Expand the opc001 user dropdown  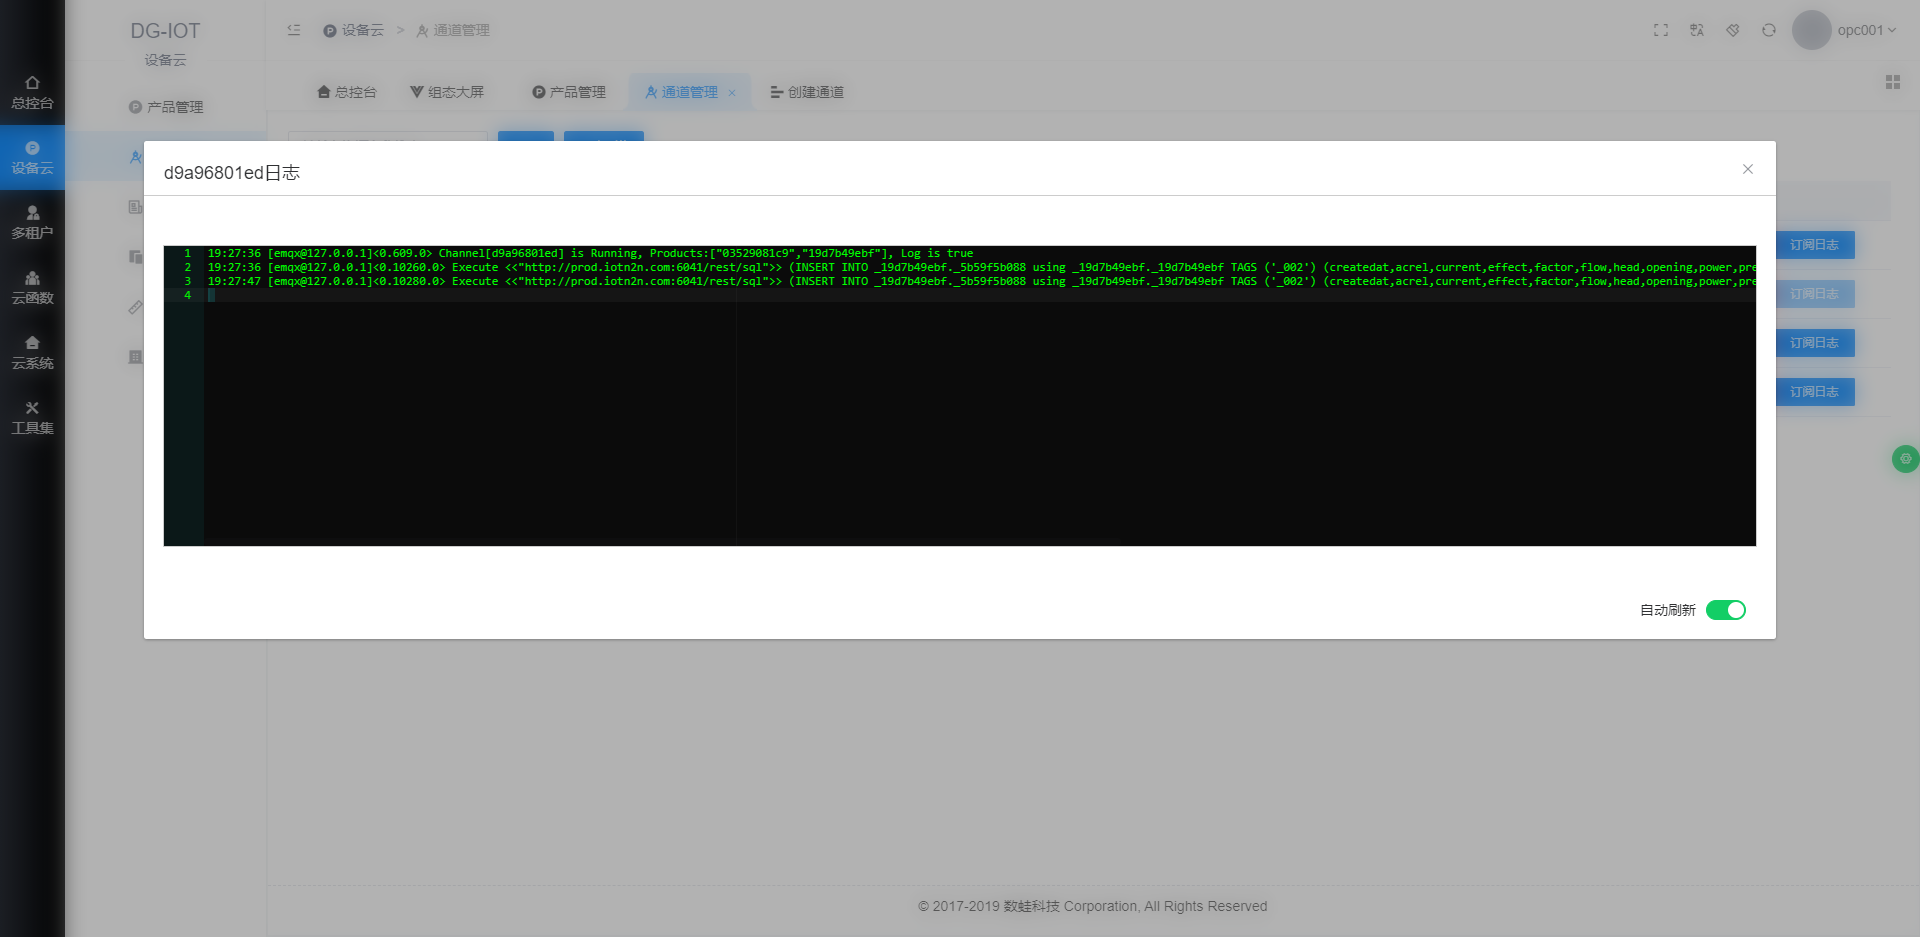(x=1867, y=30)
